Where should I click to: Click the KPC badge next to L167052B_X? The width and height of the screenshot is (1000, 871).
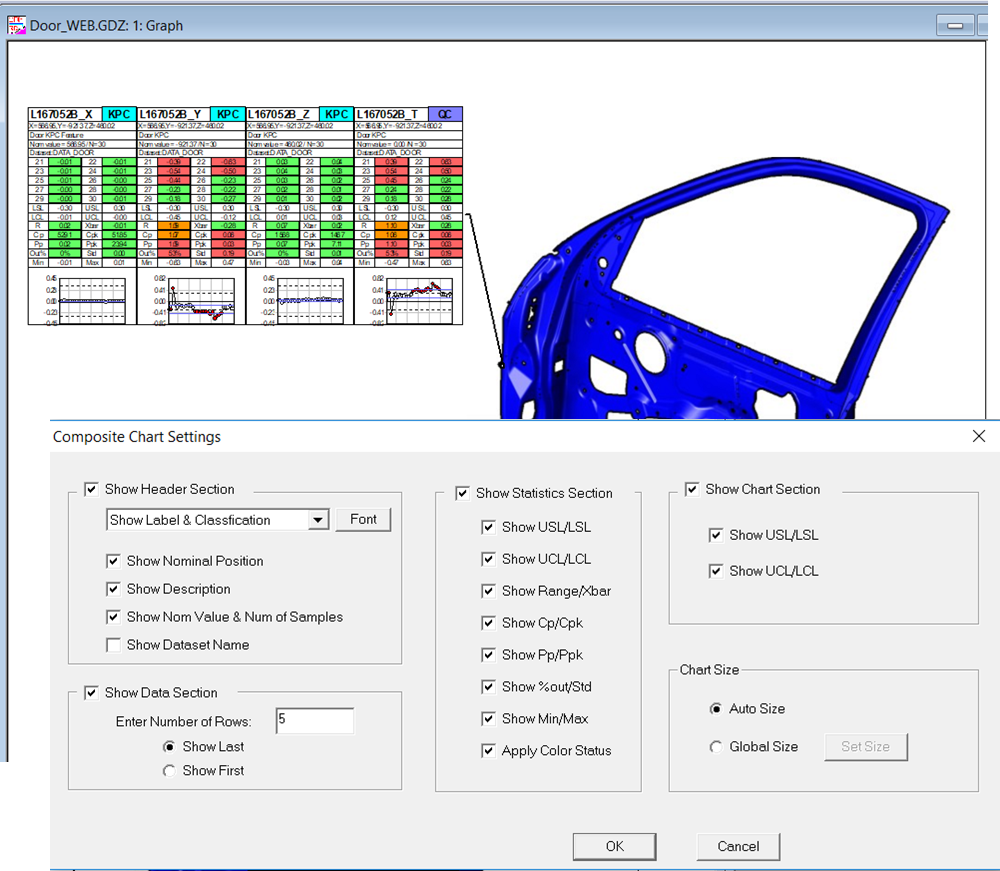click(119, 115)
